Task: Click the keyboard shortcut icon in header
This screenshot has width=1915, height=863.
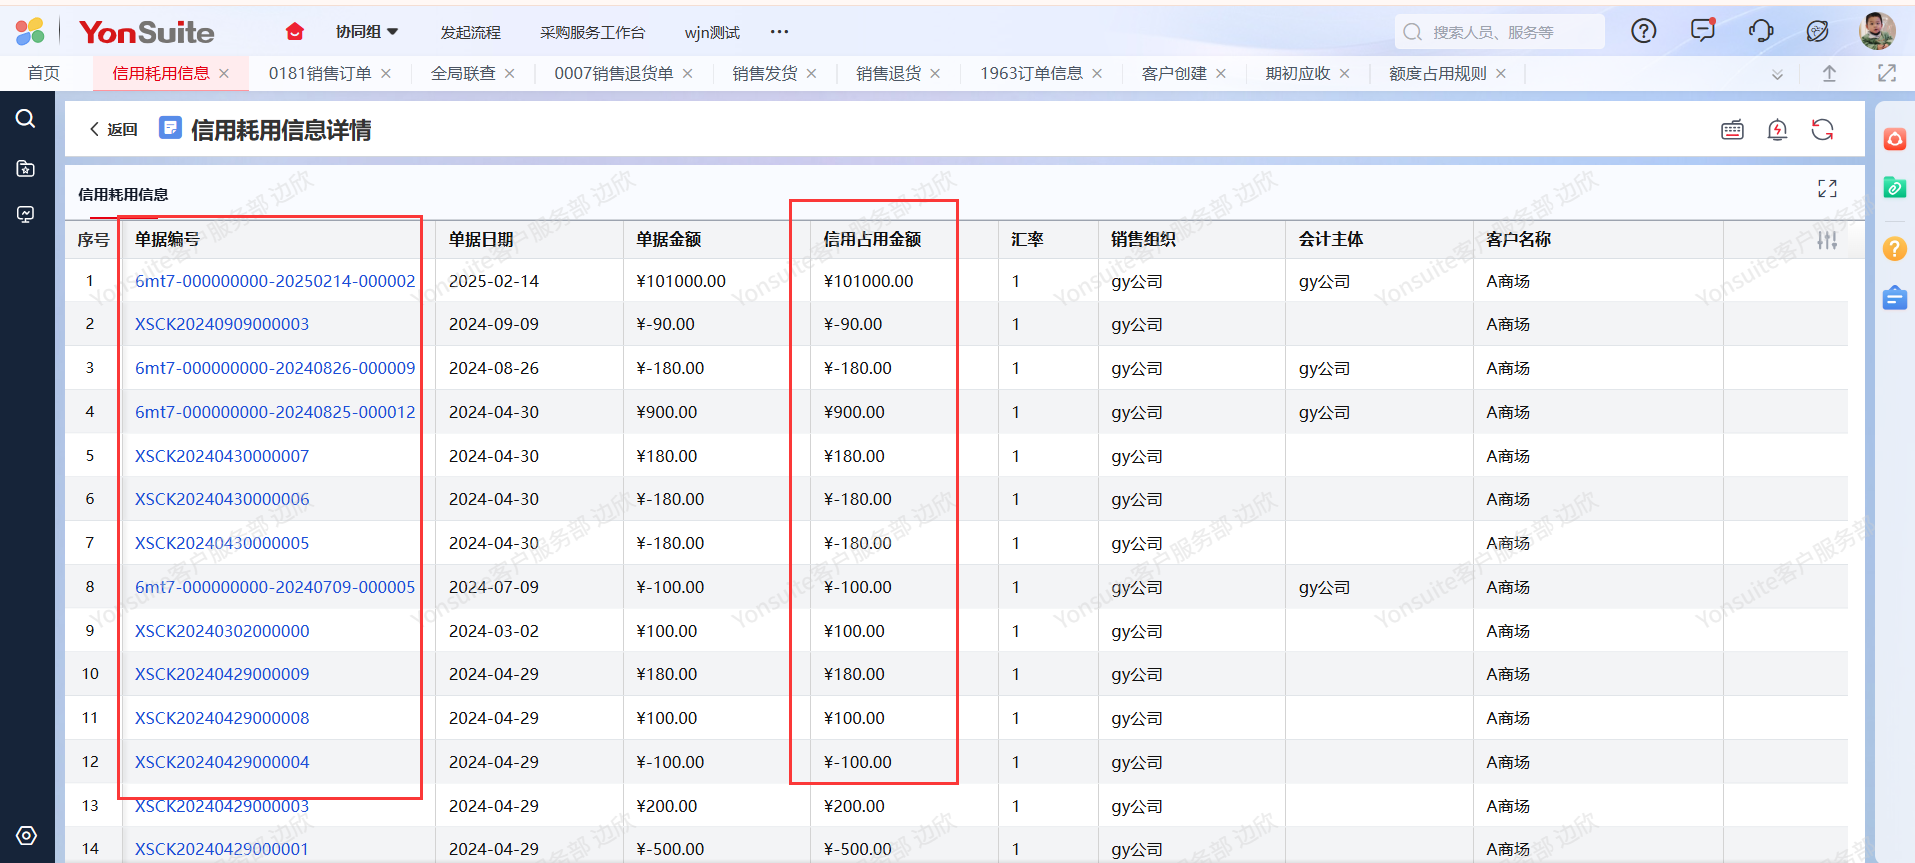Action: [1732, 130]
